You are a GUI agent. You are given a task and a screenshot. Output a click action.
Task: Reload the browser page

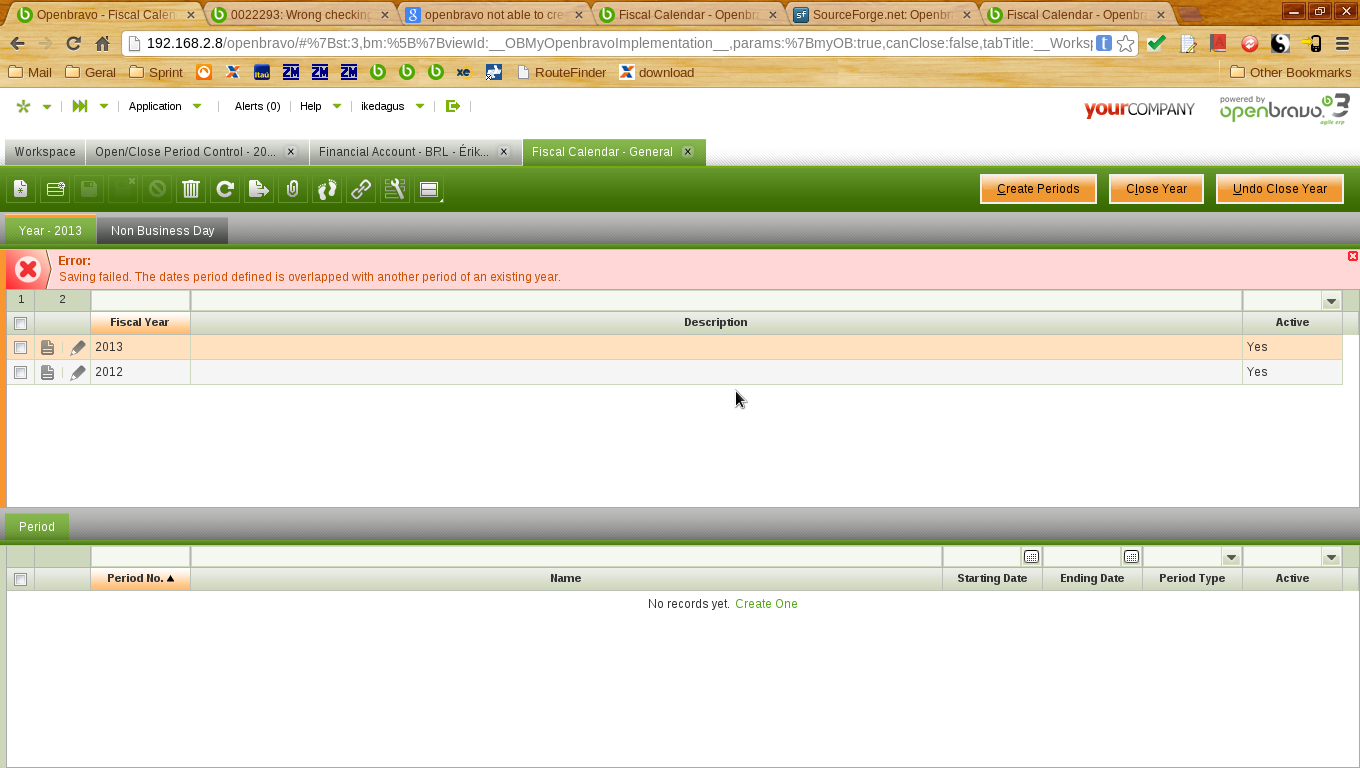click(73, 43)
